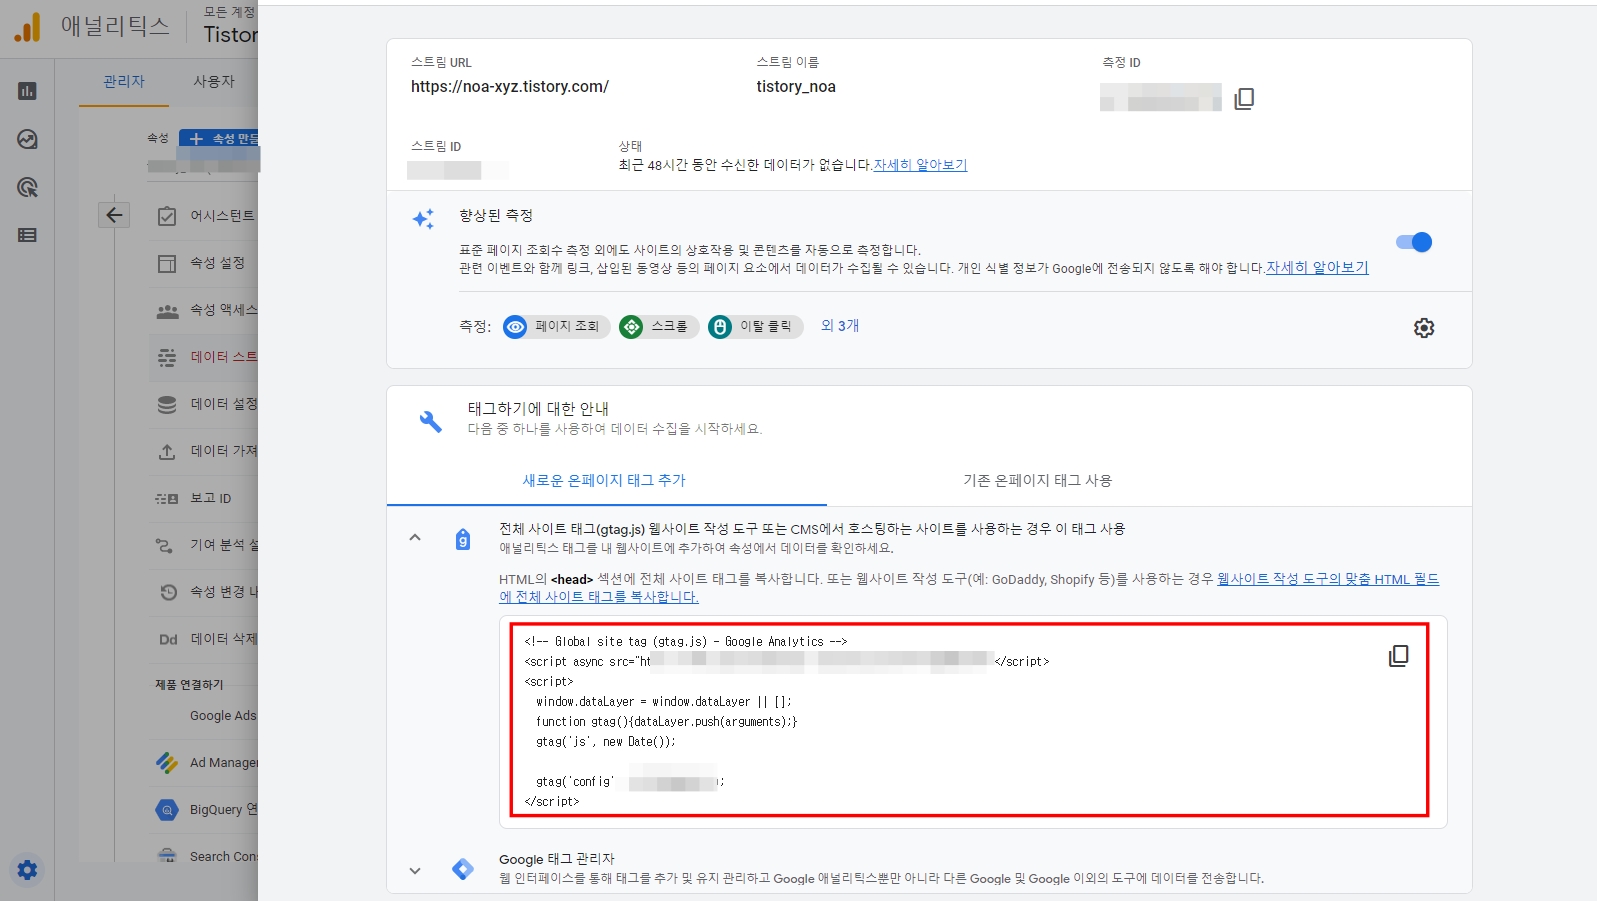Click the 페이지 조회 measurement chip
This screenshot has width=1597, height=901.
pyautogui.click(x=556, y=327)
